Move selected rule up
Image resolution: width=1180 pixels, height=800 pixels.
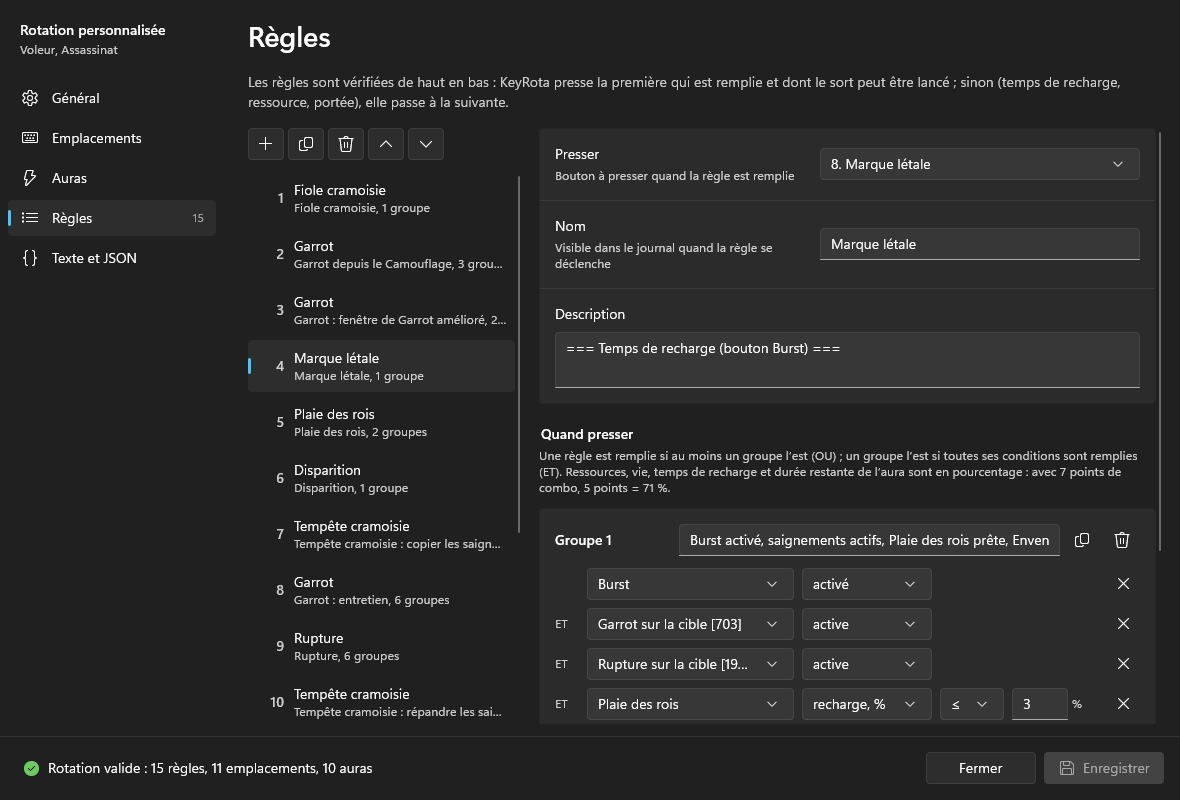tap(386, 144)
